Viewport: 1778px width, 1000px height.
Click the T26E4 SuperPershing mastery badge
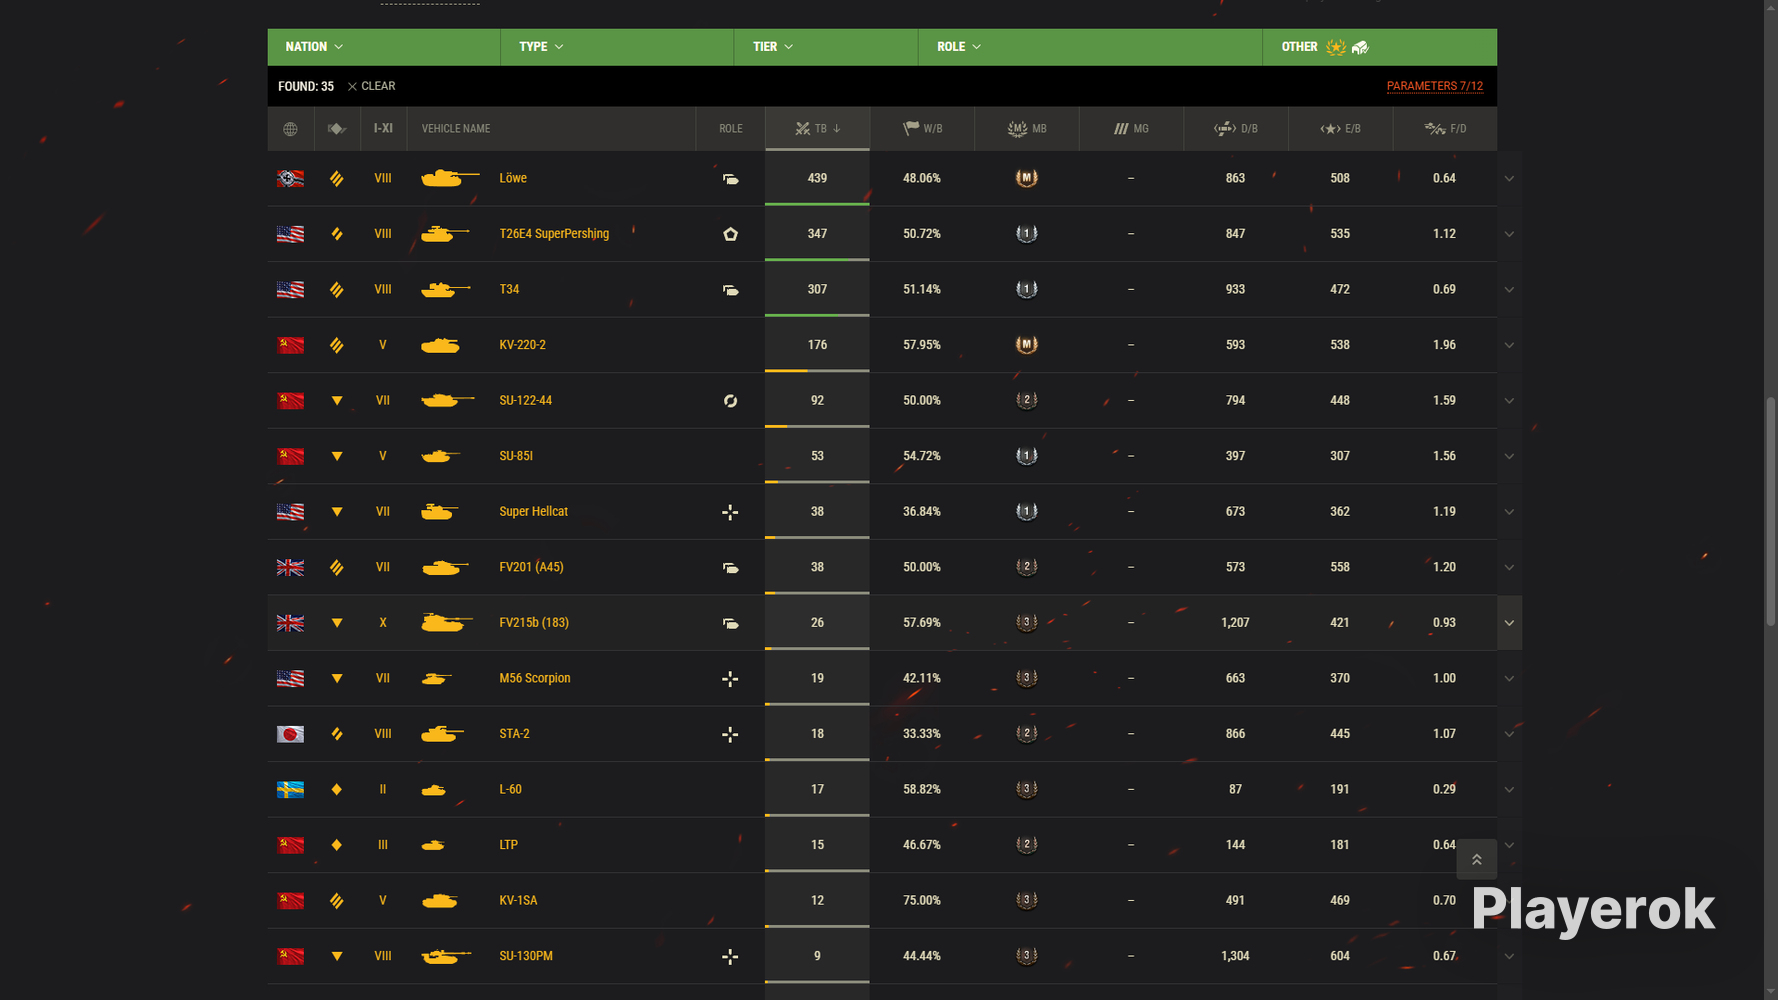[1027, 234]
